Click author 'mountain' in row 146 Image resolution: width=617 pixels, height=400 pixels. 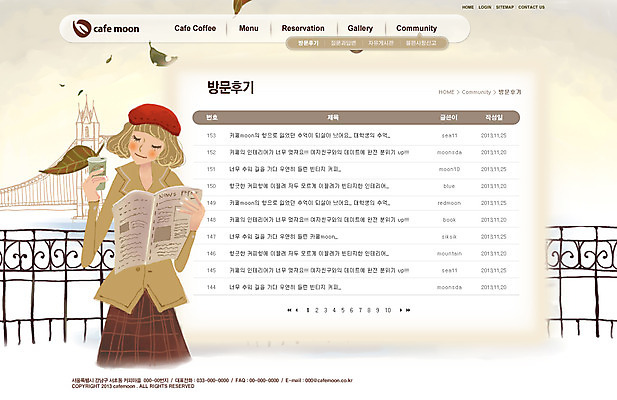click(x=449, y=254)
